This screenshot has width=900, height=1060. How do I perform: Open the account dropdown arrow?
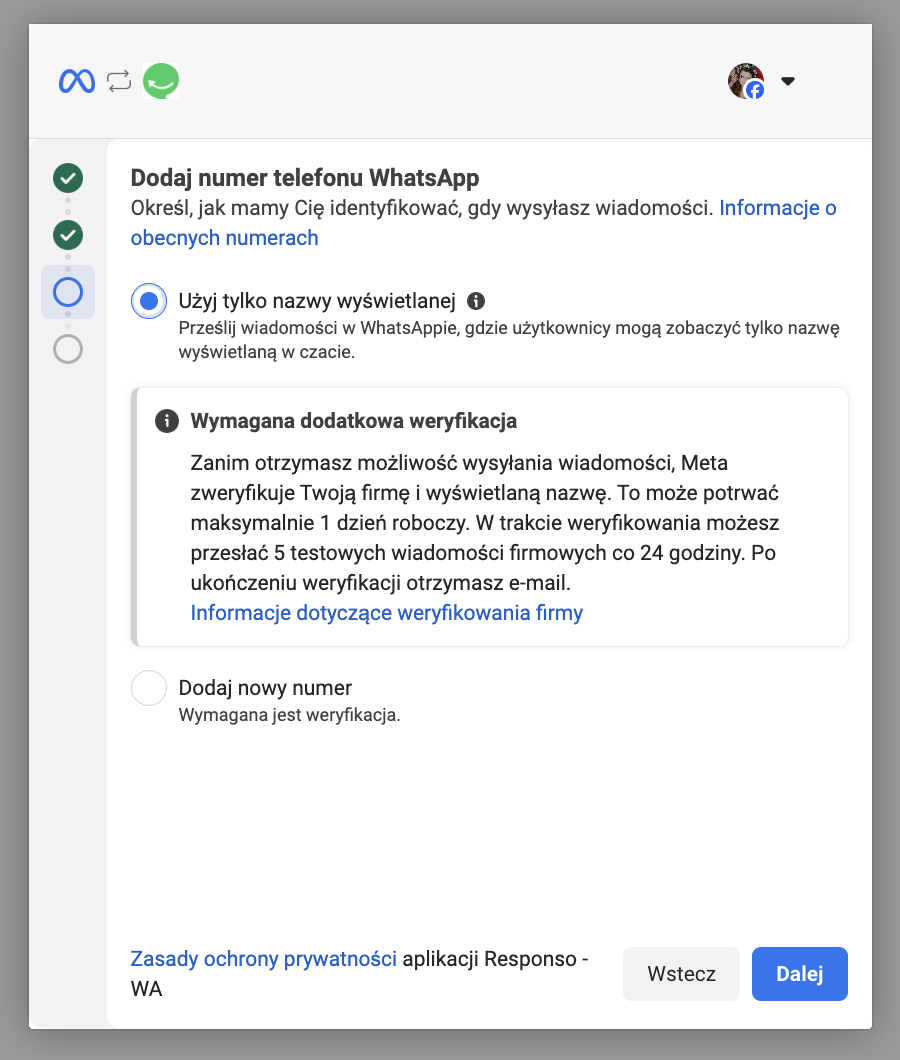[788, 81]
